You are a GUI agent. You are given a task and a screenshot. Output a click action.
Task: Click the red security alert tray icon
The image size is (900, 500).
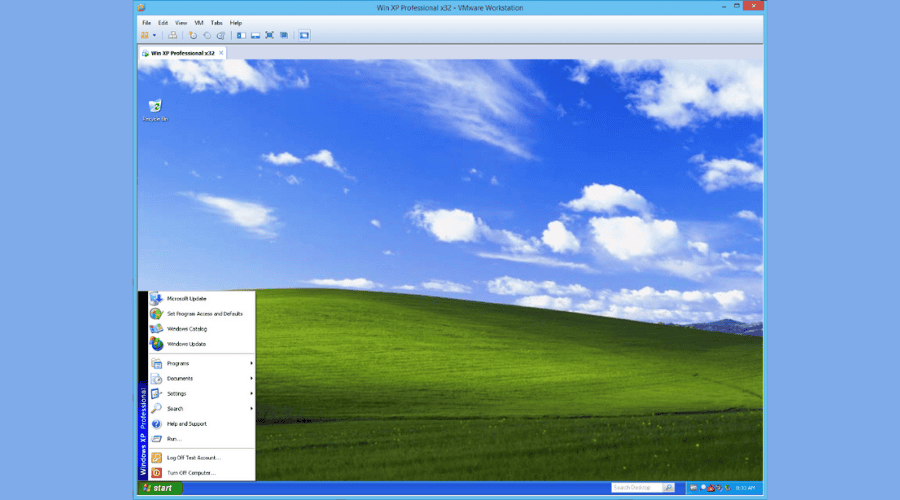[x=711, y=488]
